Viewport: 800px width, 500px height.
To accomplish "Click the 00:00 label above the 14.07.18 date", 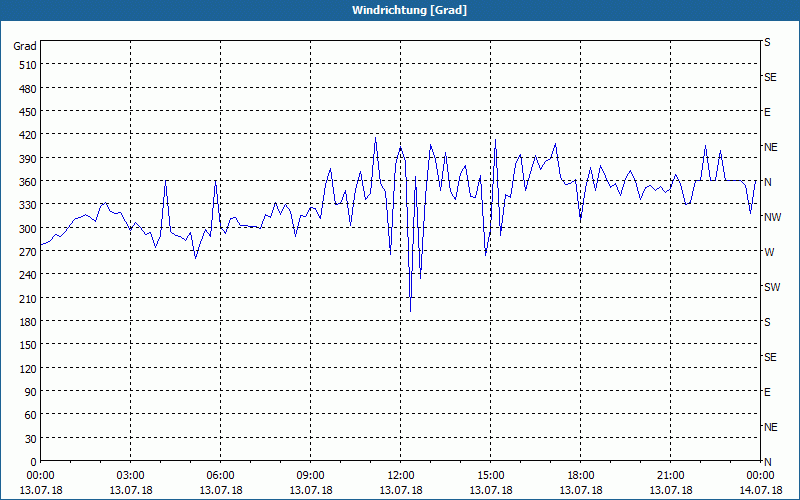I will click(x=761, y=476).
